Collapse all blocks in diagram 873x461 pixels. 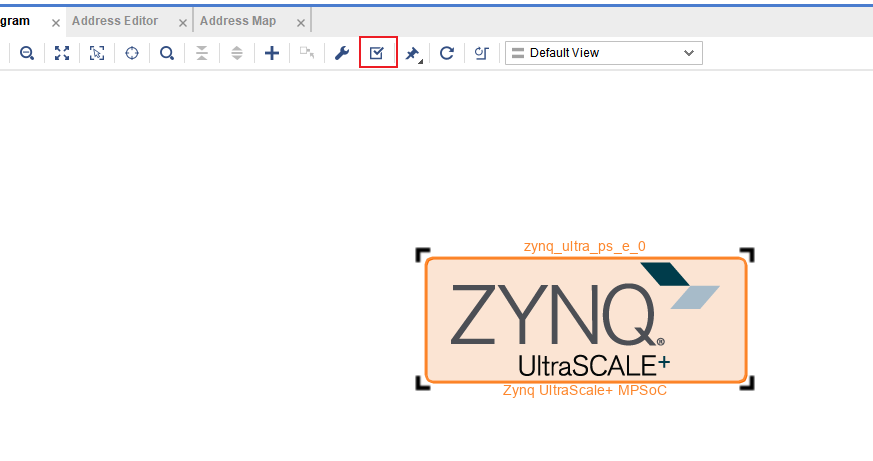click(202, 53)
